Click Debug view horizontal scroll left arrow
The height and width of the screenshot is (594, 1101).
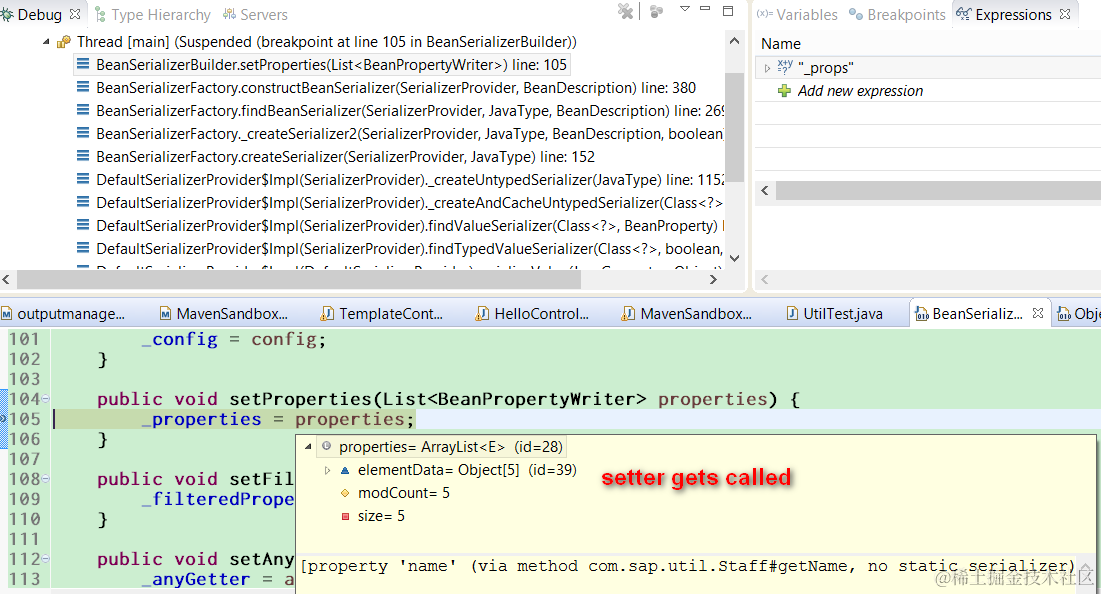click(x=6, y=279)
